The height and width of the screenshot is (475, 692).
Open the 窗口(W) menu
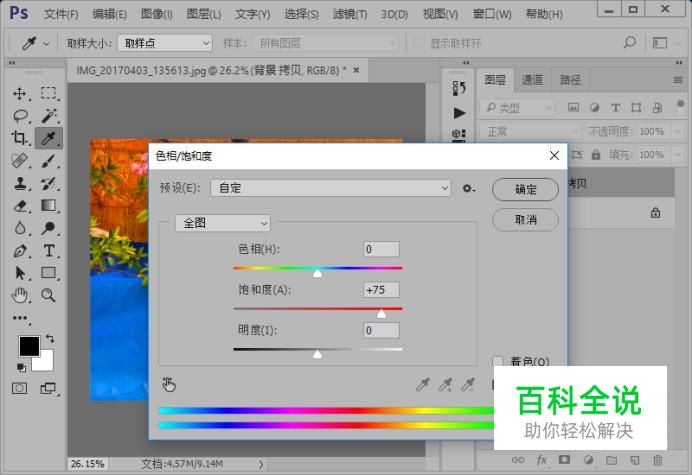coord(492,14)
